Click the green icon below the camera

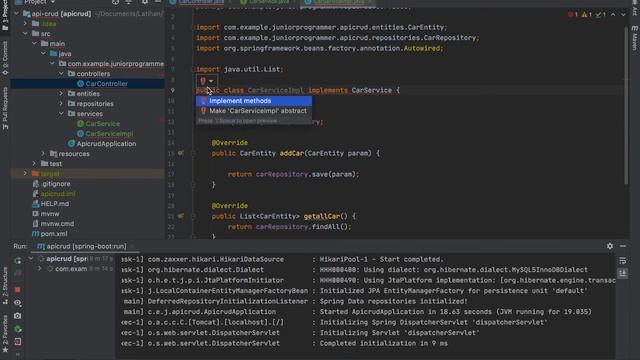pos(18,329)
